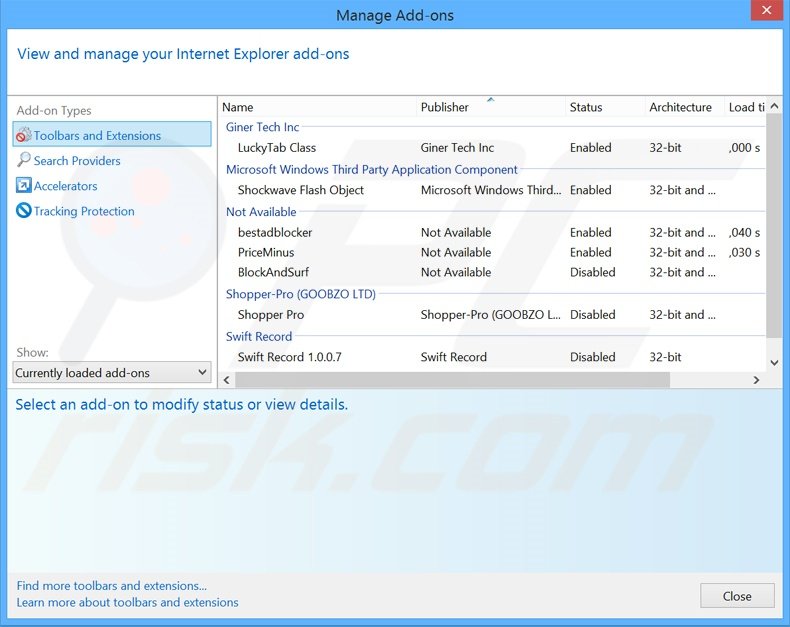Open Tracking Protection add-on type

(84, 211)
